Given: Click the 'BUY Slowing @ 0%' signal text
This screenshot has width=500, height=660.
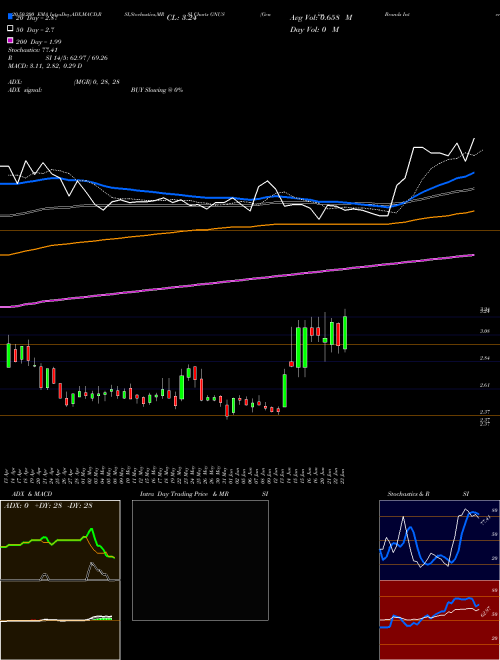Looking at the screenshot, I should click(157, 90).
